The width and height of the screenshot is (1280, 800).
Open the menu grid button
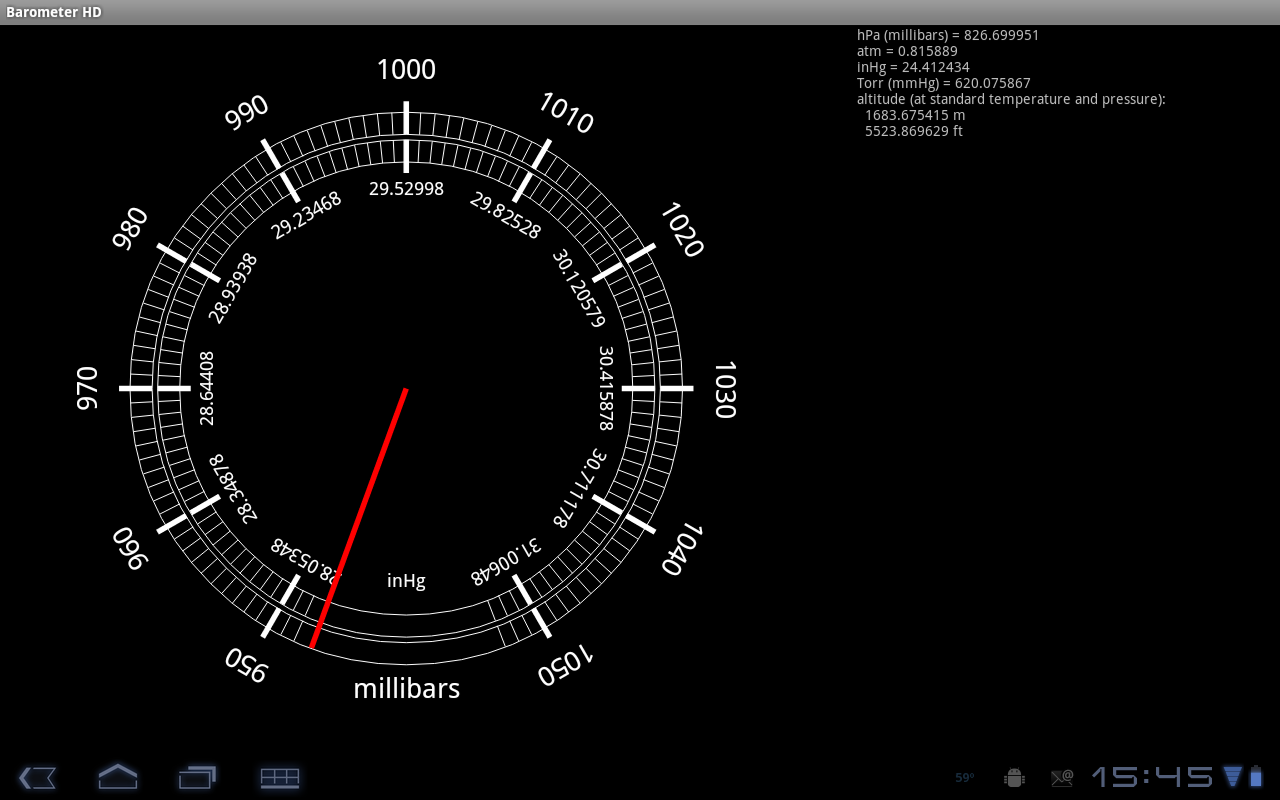[x=280, y=777]
